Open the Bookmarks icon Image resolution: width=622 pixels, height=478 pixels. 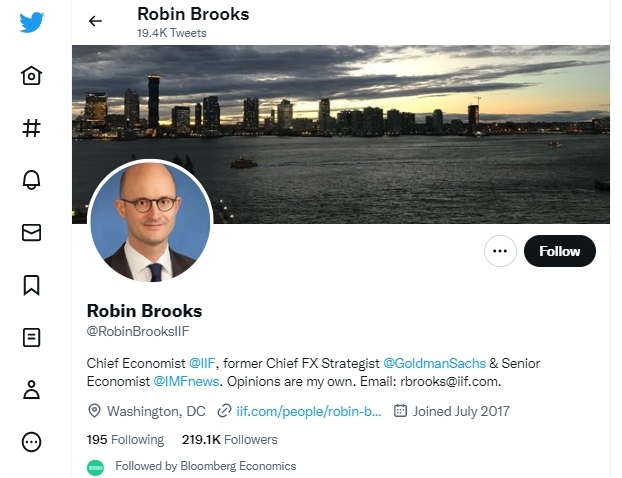click(31, 285)
